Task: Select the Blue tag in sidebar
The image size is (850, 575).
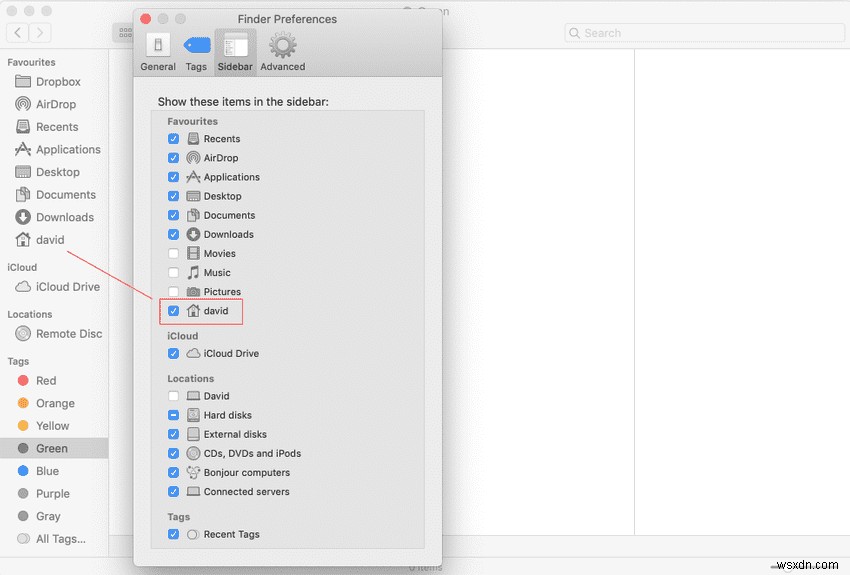Action: tap(54, 471)
